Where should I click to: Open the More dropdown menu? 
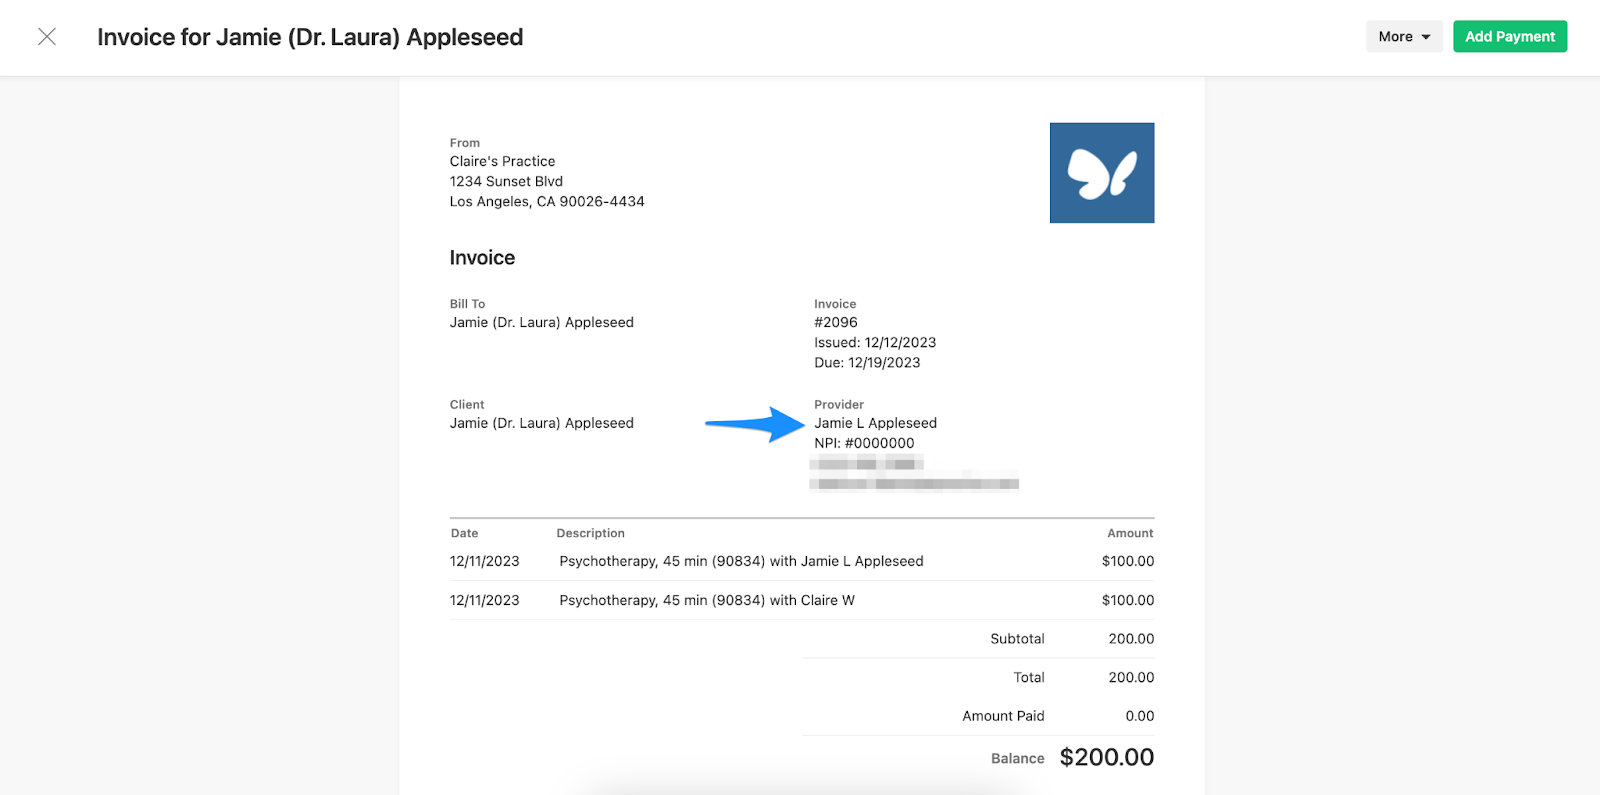pos(1403,37)
